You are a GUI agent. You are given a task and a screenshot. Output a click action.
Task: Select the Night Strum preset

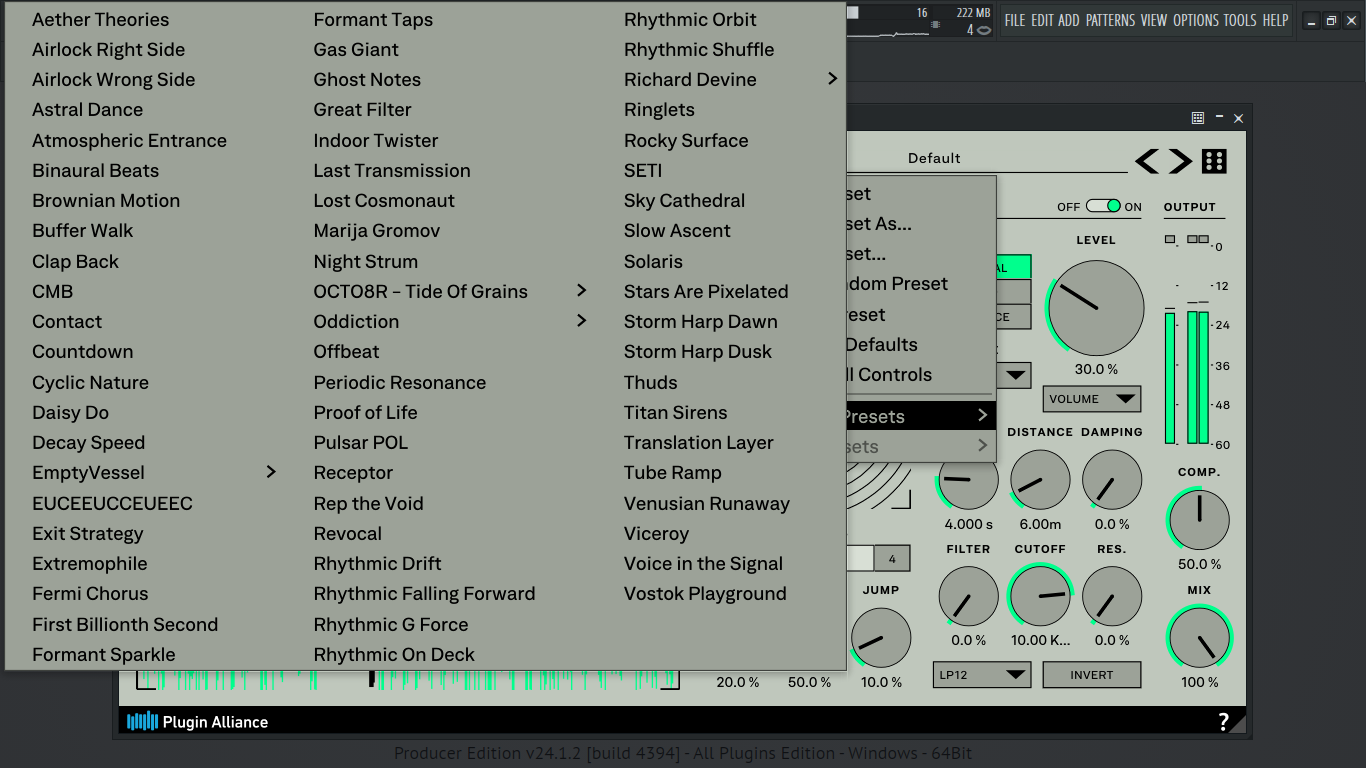366,261
